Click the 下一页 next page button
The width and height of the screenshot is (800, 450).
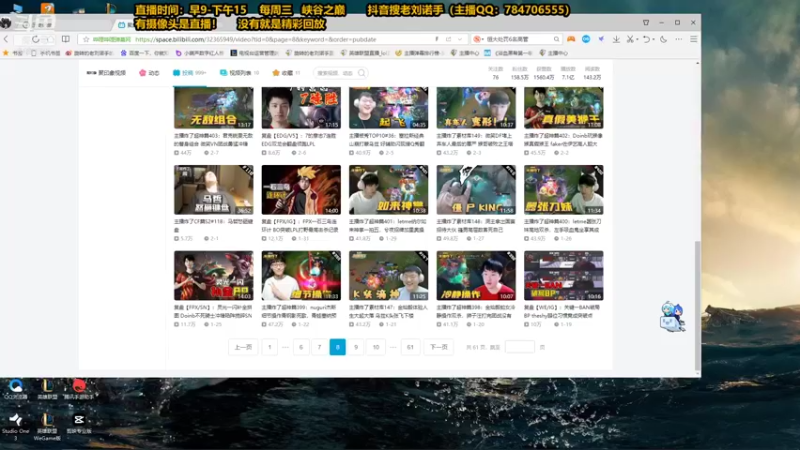438,347
